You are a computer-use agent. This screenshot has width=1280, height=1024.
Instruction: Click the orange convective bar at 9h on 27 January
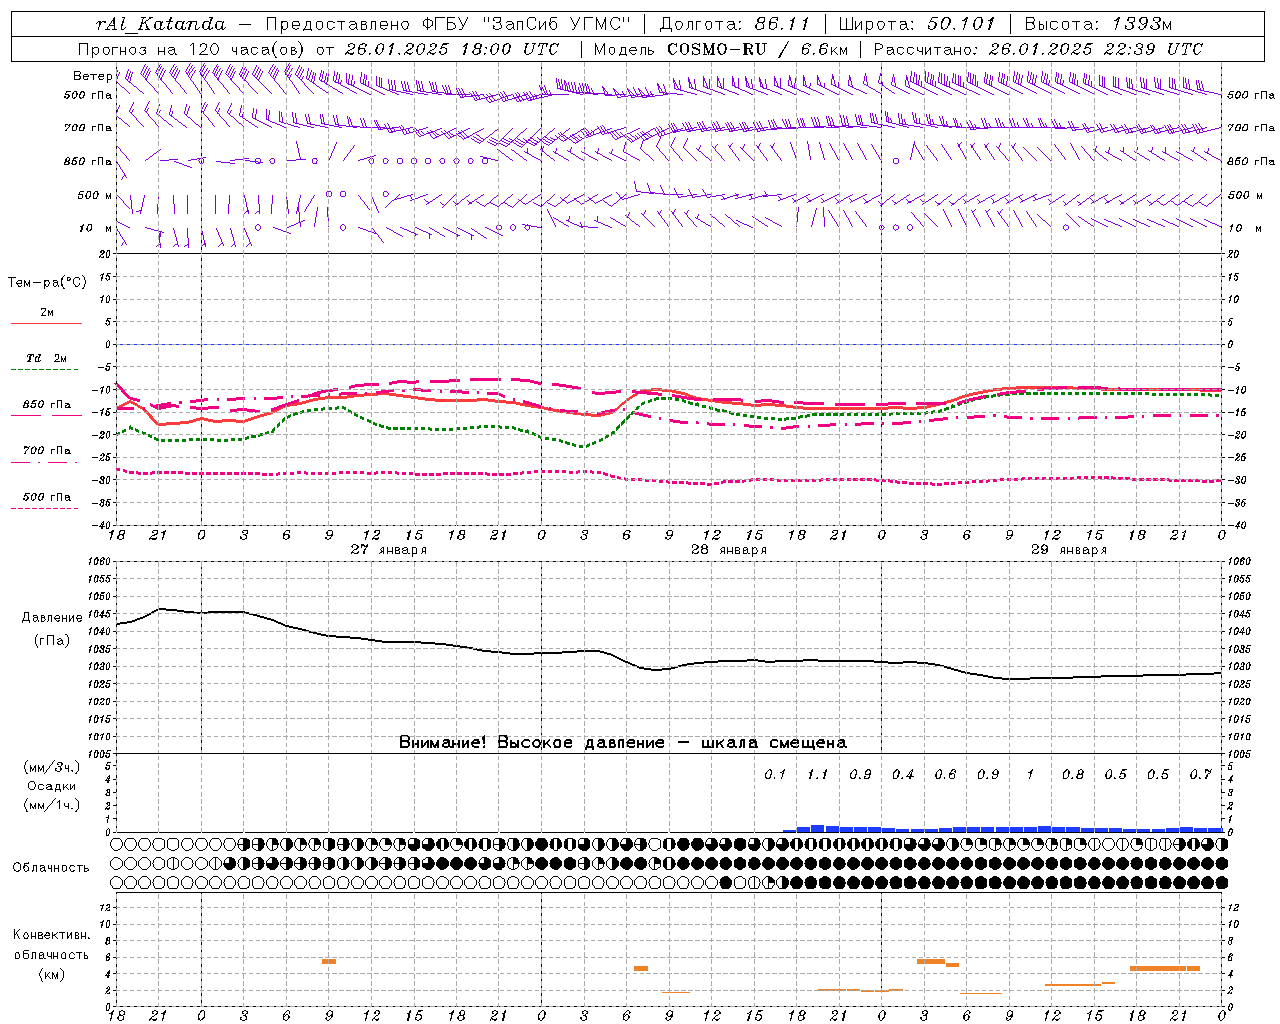(x=329, y=962)
